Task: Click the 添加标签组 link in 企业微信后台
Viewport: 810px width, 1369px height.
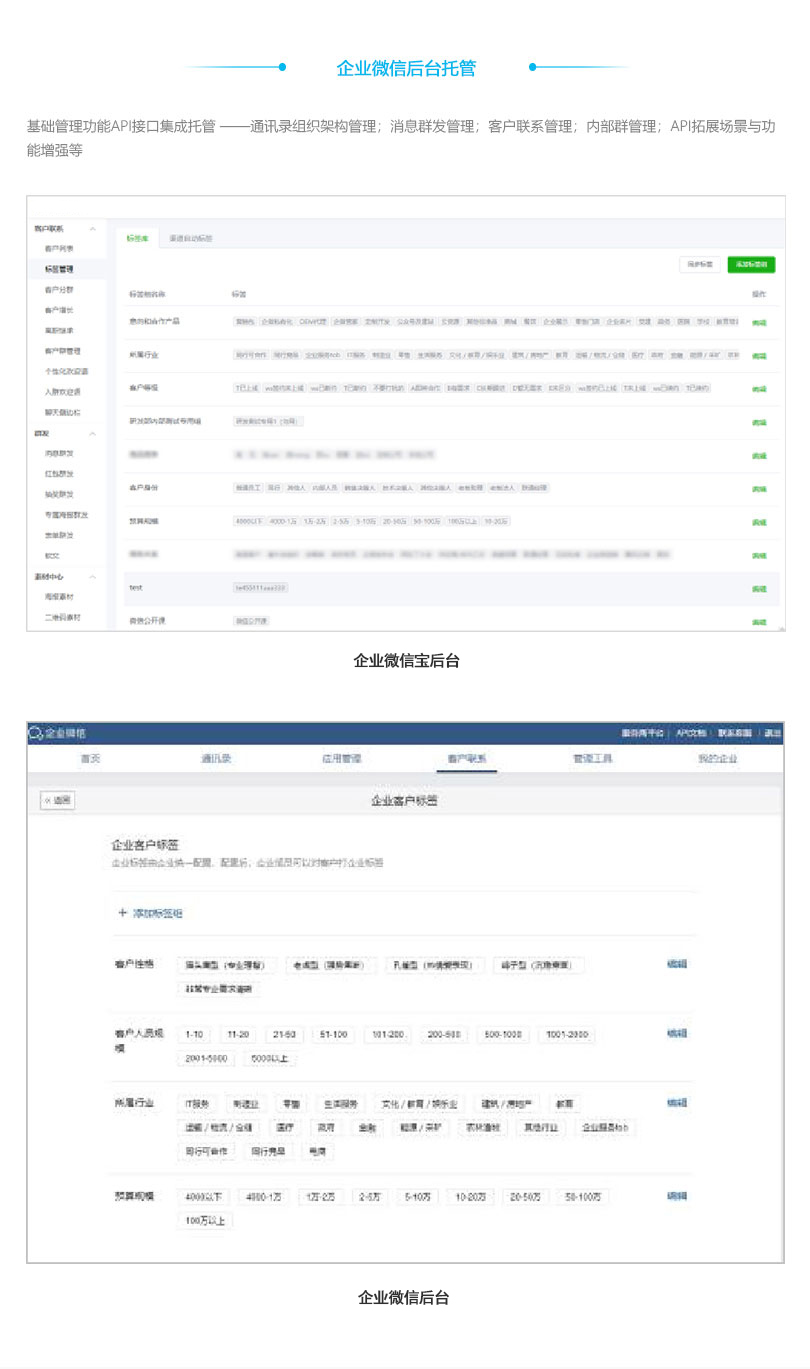Action: tap(158, 913)
